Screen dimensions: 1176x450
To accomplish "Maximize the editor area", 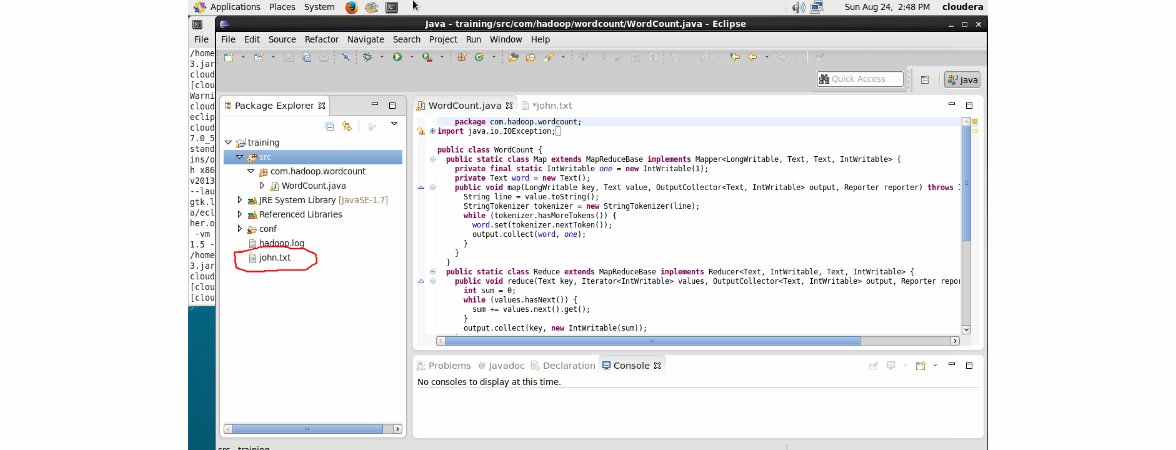I will (969, 106).
